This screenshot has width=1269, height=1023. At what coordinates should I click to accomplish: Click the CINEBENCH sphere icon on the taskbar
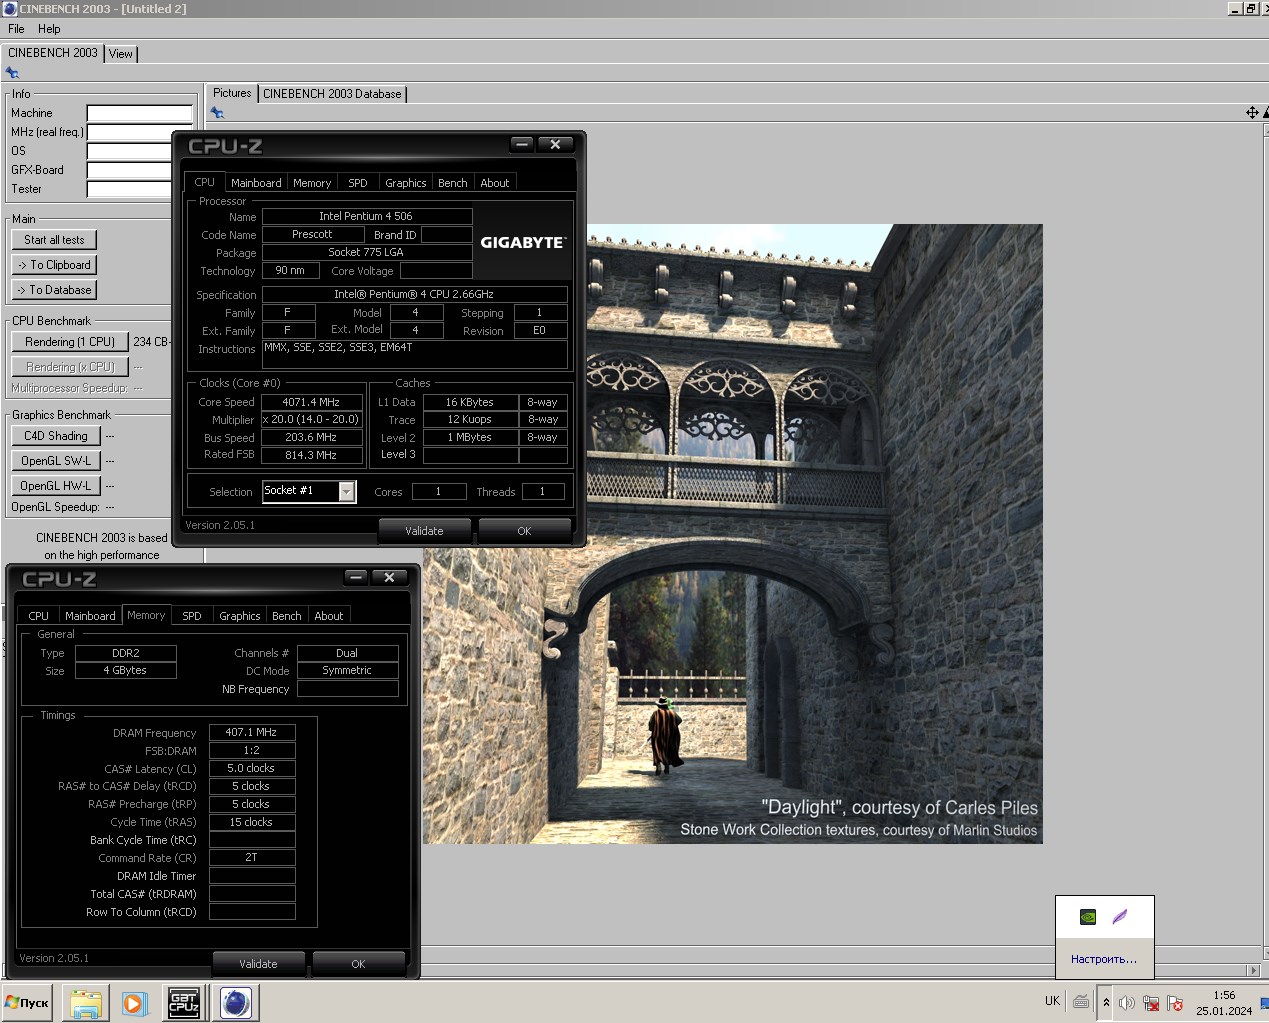click(236, 1003)
